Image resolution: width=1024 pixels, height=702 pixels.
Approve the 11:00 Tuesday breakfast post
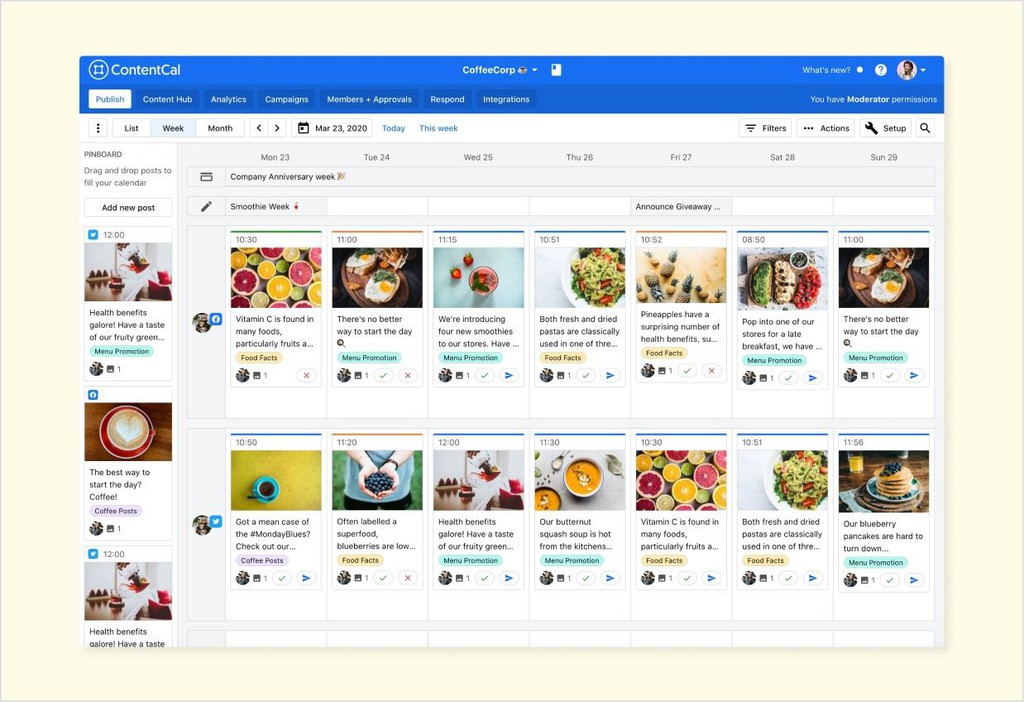(x=383, y=375)
